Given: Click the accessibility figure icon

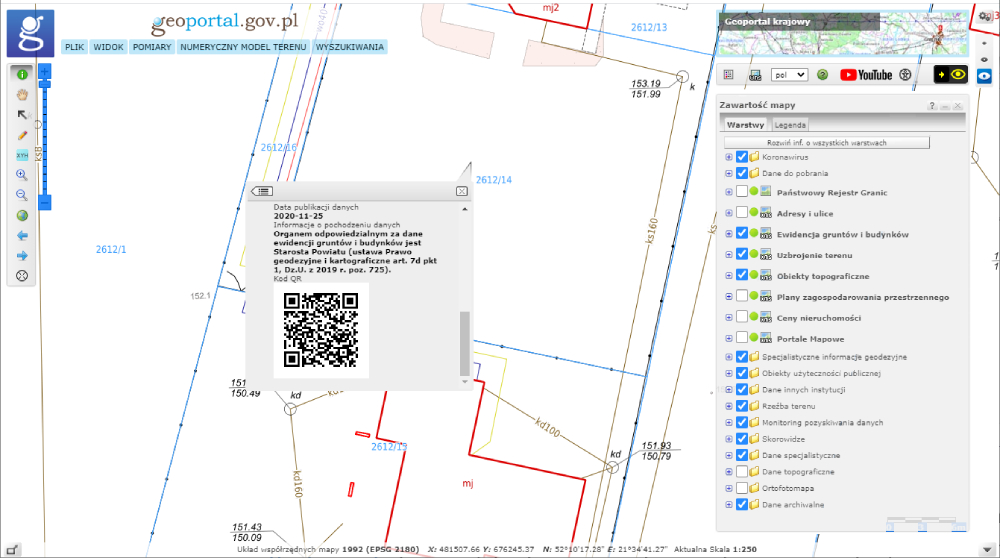Looking at the screenshot, I should tap(905, 75).
